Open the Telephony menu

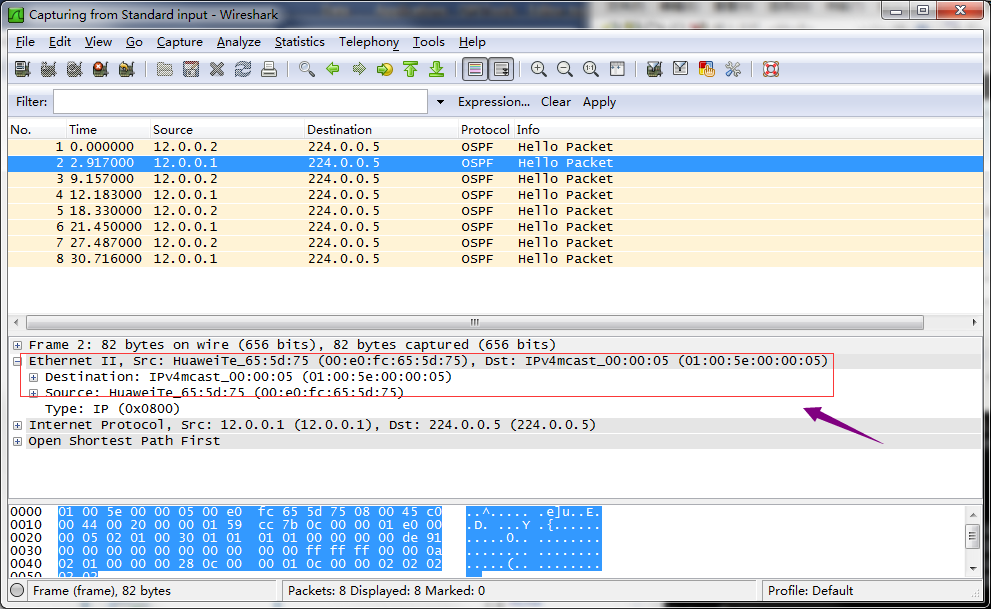point(369,42)
